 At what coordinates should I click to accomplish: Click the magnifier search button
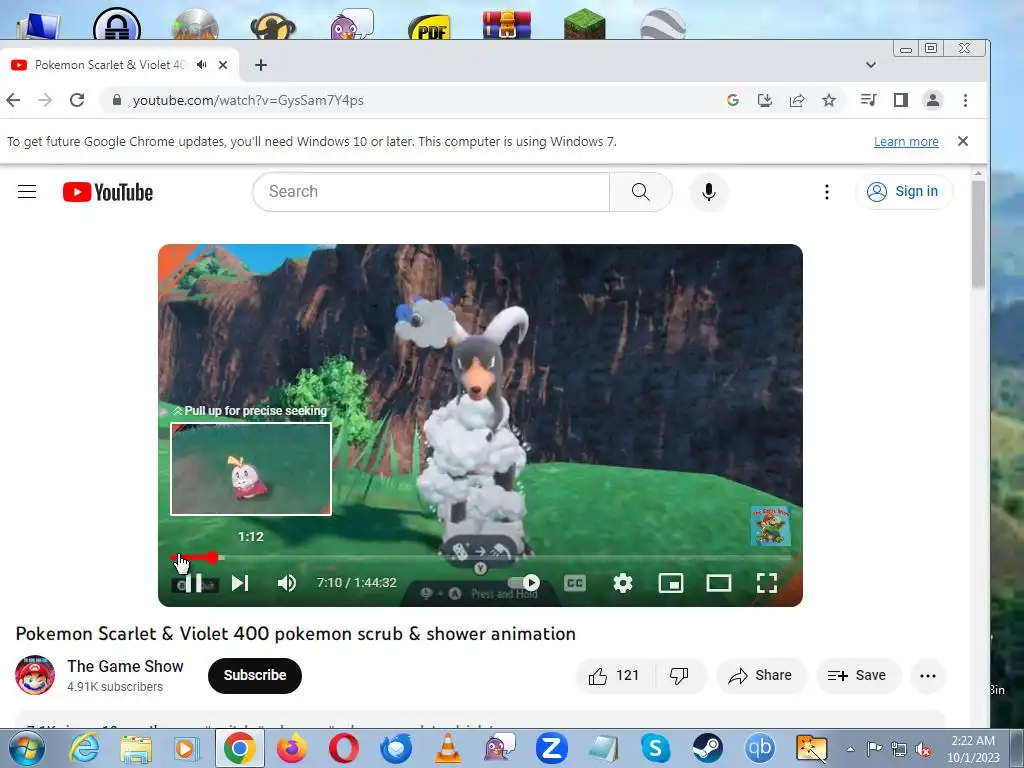point(641,191)
